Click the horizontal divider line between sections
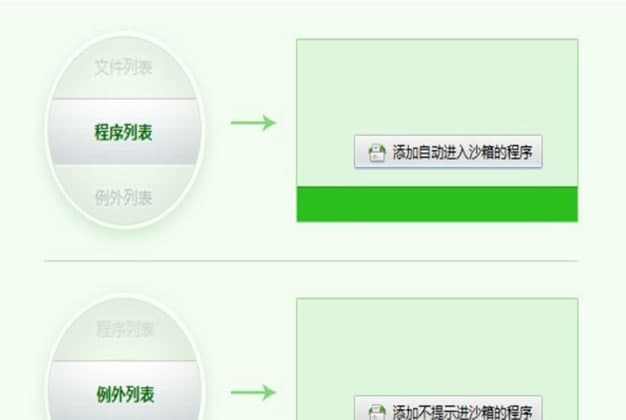Image resolution: width=626 pixels, height=420 pixels. [311, 261]
